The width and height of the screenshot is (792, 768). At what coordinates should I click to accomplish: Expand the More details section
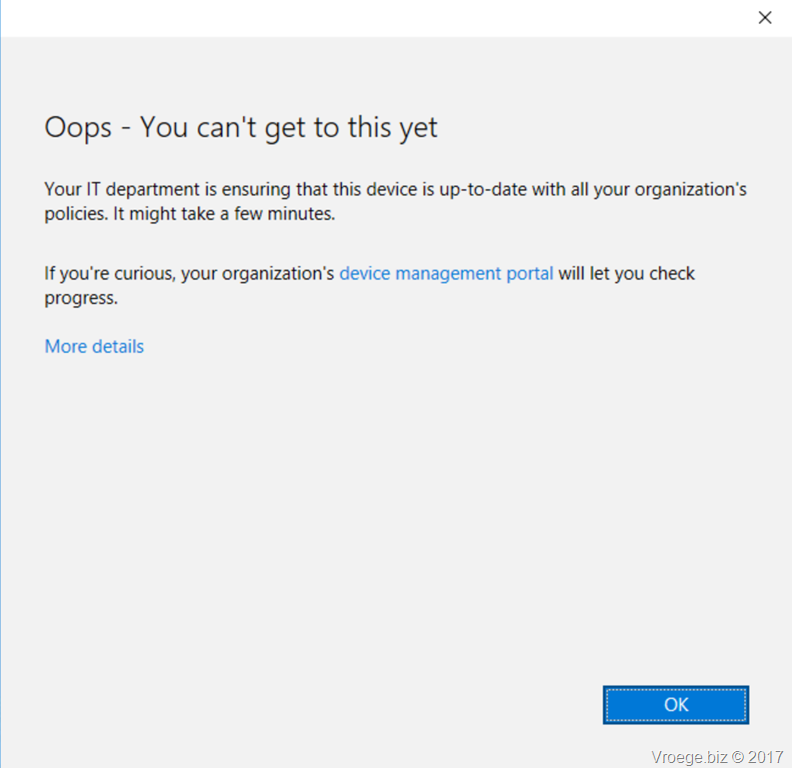pos(94,347)
